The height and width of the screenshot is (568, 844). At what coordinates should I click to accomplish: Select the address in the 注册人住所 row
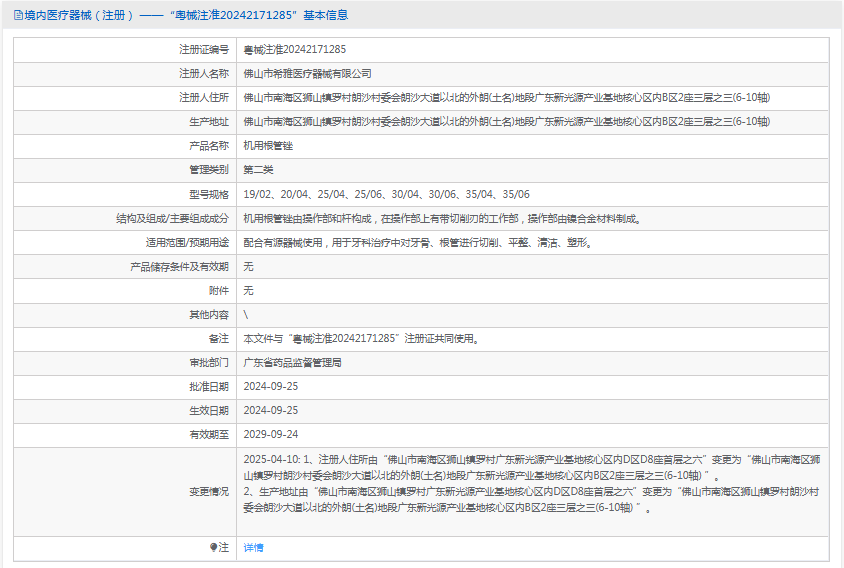click(x=507, y=97)
